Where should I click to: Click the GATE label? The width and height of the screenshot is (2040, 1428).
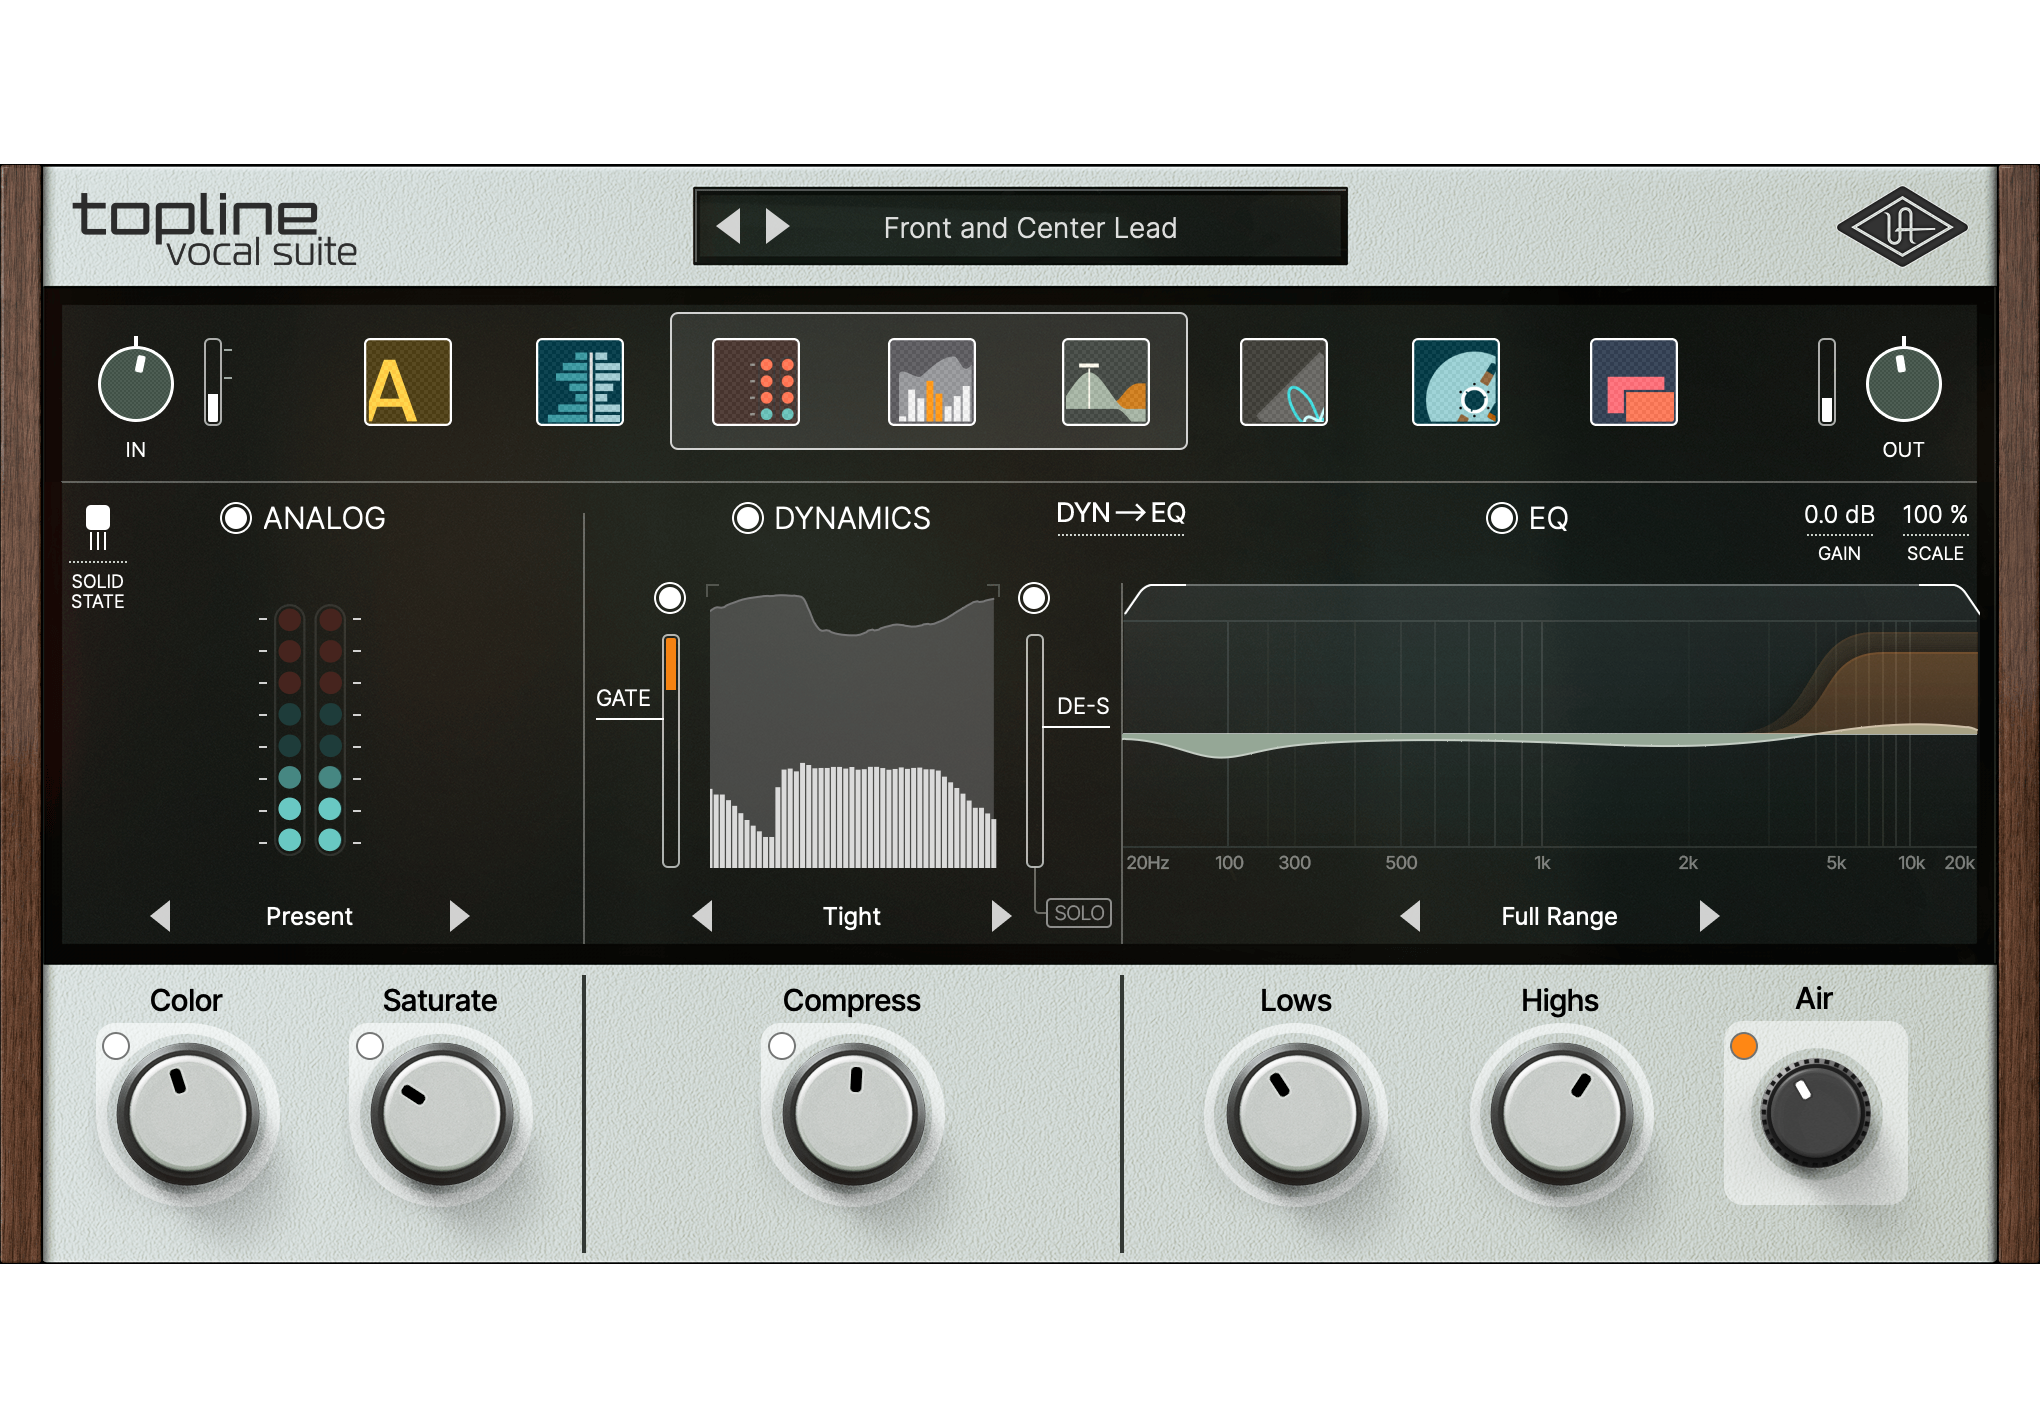coord(623,698)
